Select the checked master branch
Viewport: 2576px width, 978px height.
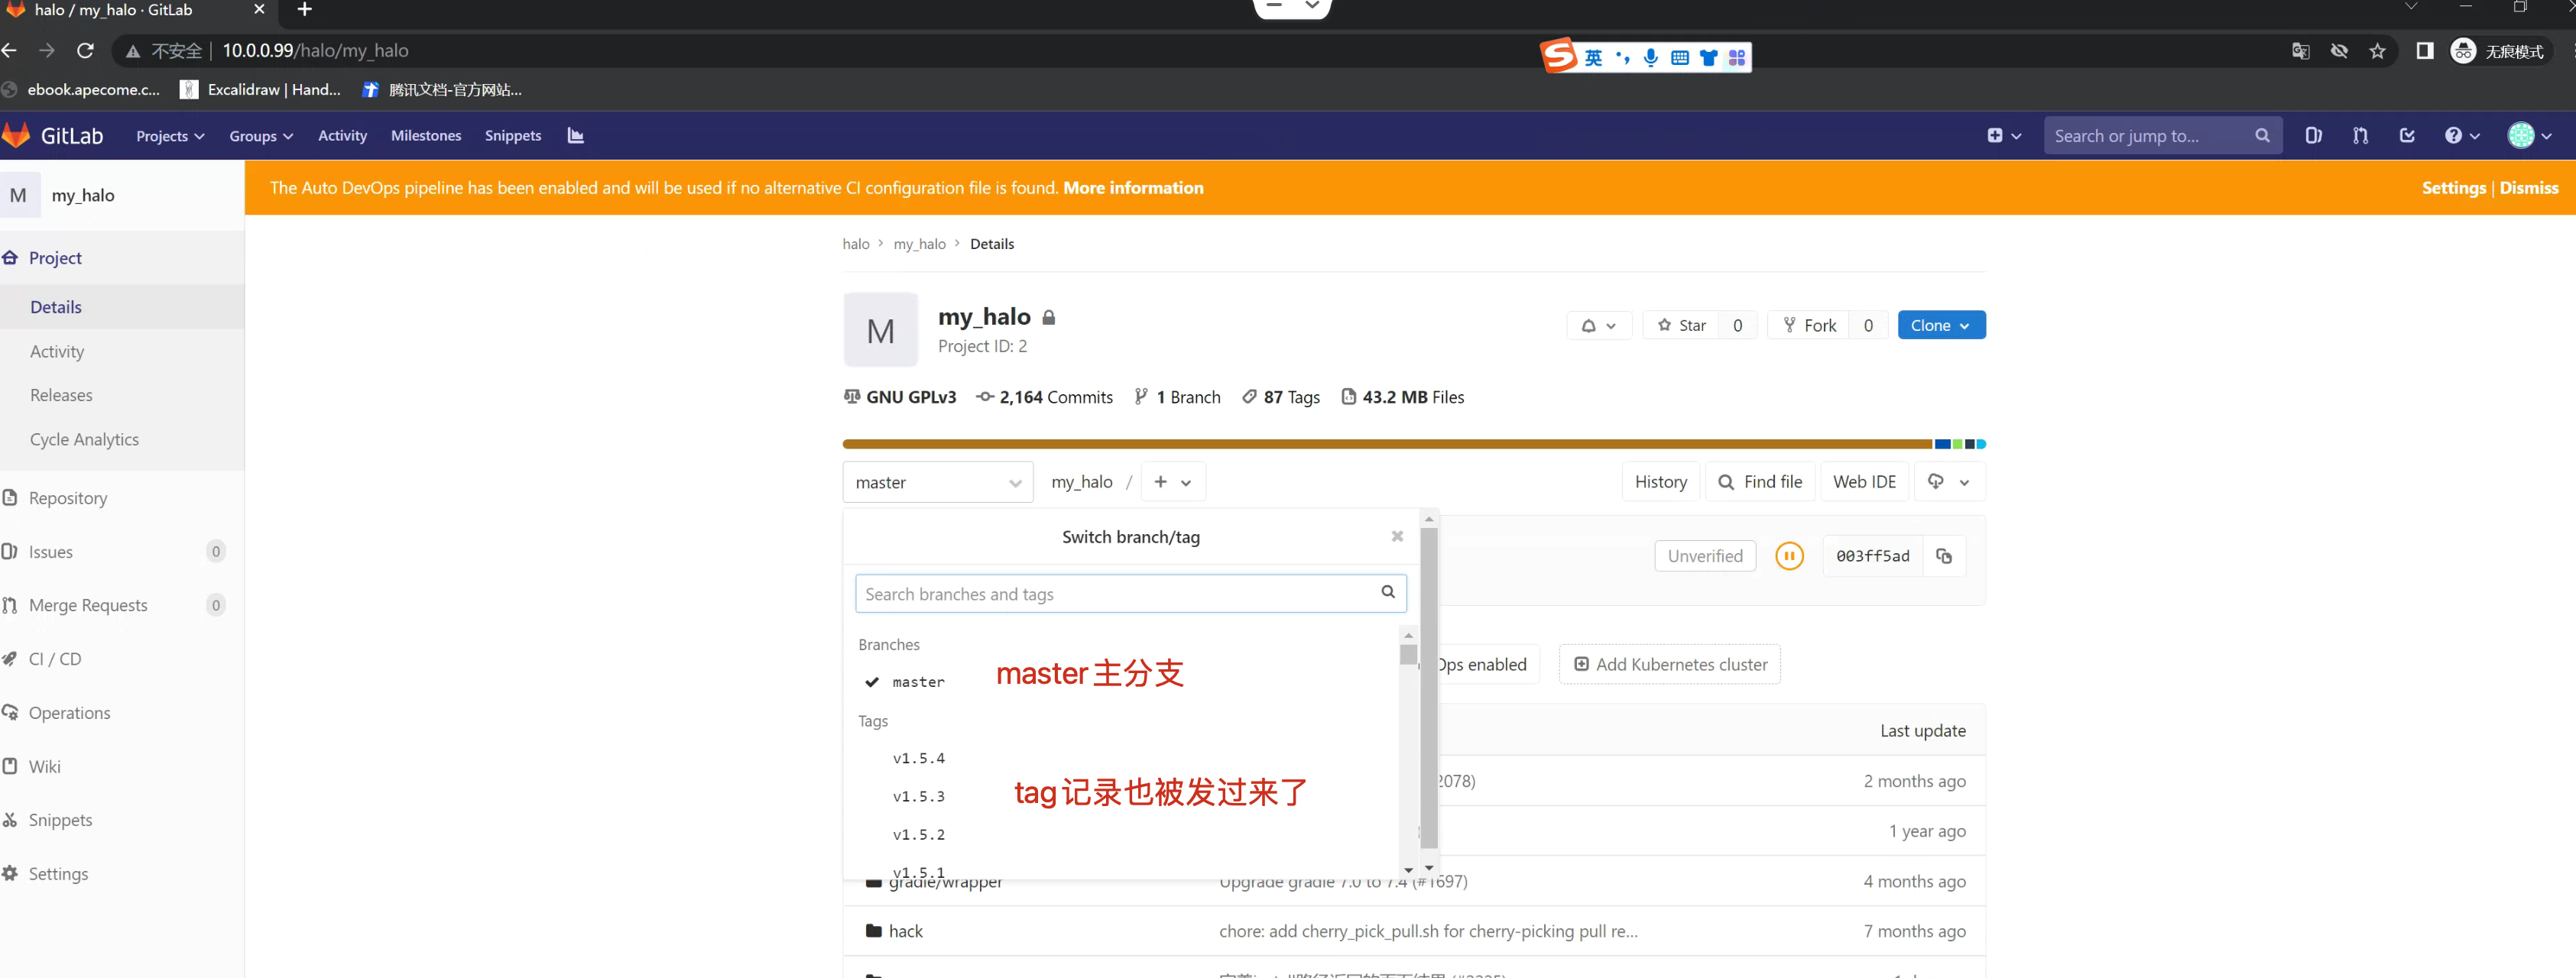917,682
